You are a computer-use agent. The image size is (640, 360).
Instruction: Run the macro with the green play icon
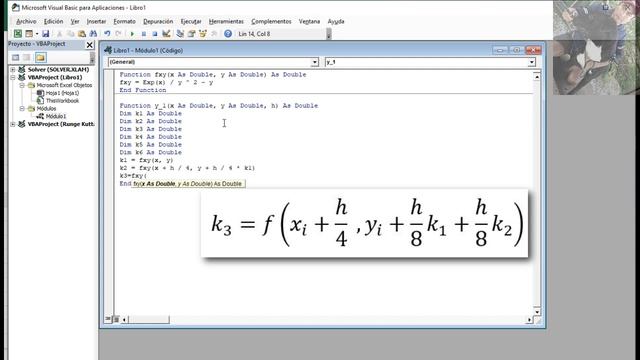tap(132, 34)
